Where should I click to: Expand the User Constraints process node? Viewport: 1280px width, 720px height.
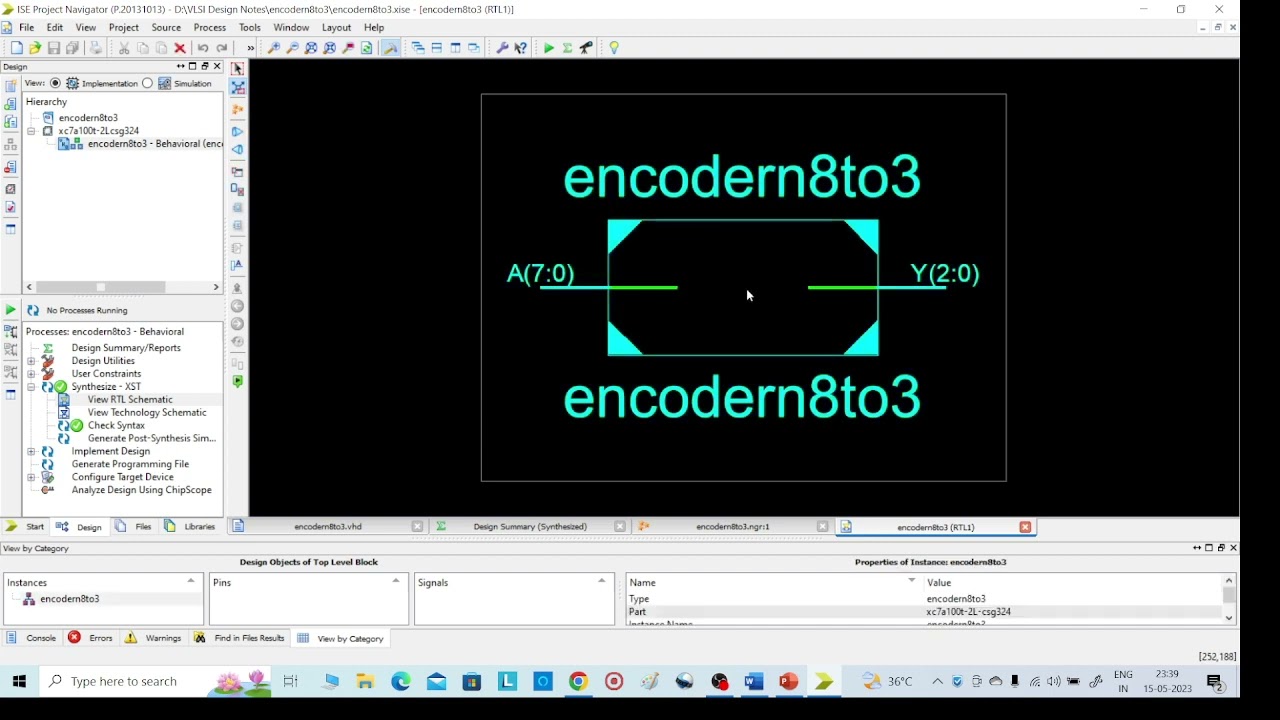(31, 374)
